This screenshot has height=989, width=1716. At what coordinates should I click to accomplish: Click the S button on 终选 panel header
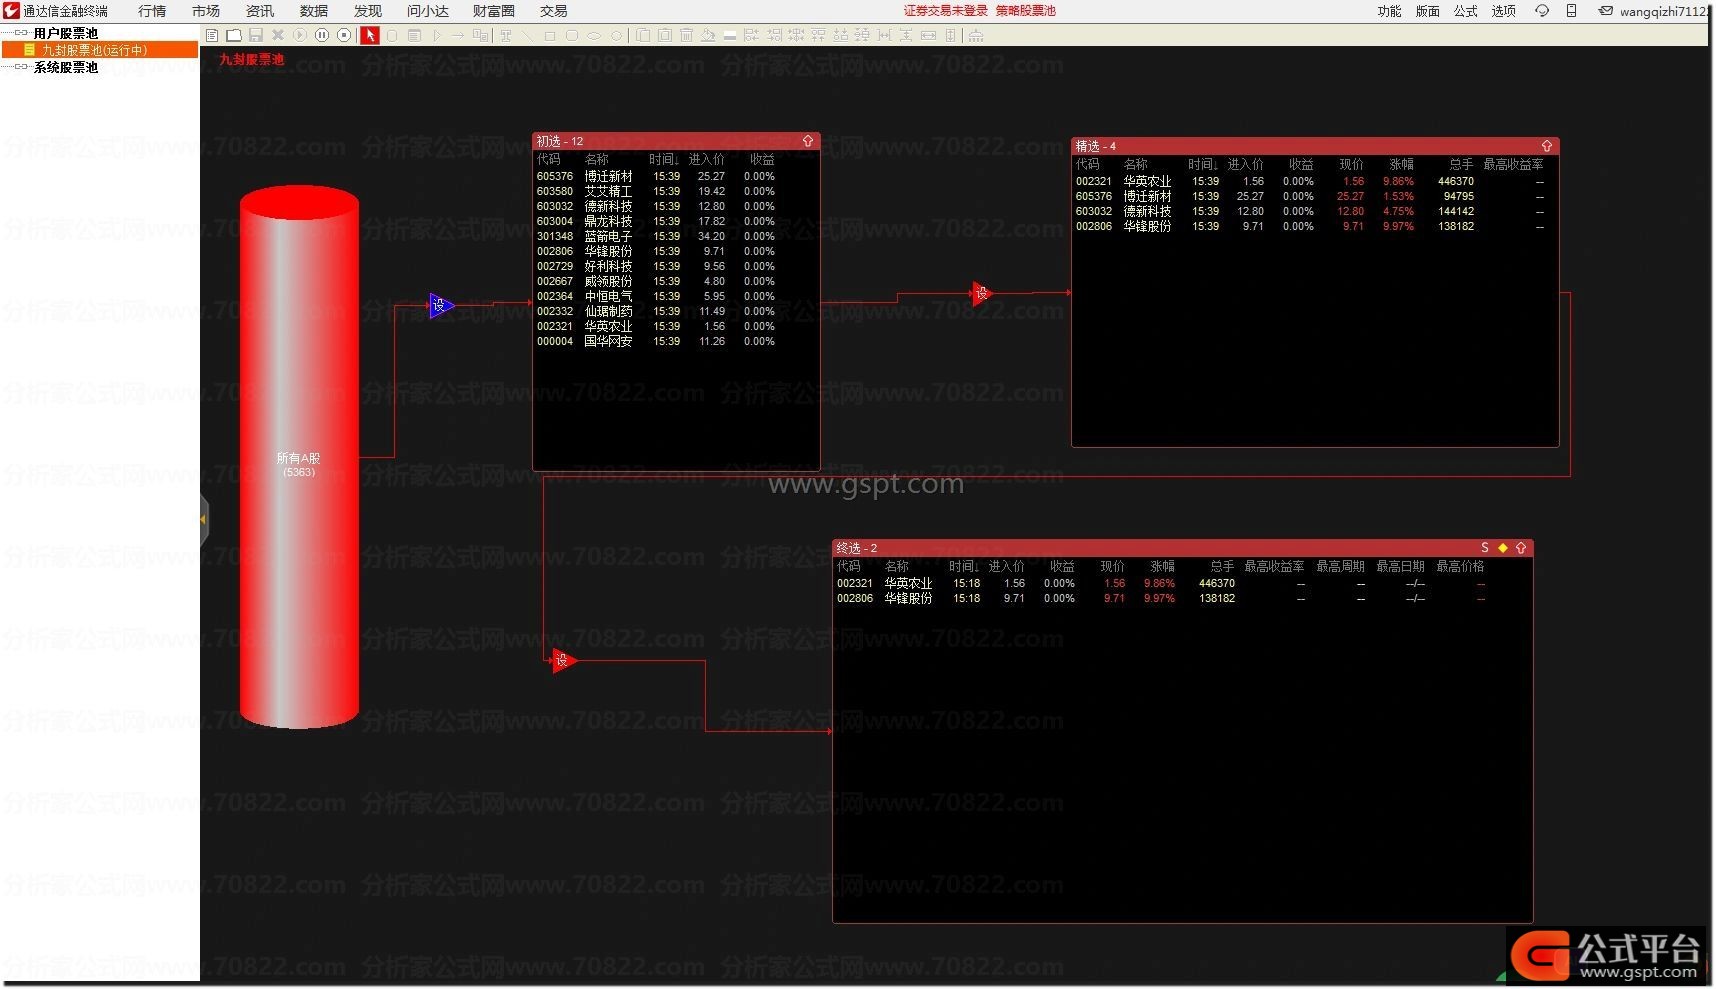[x=1485, y=548]
